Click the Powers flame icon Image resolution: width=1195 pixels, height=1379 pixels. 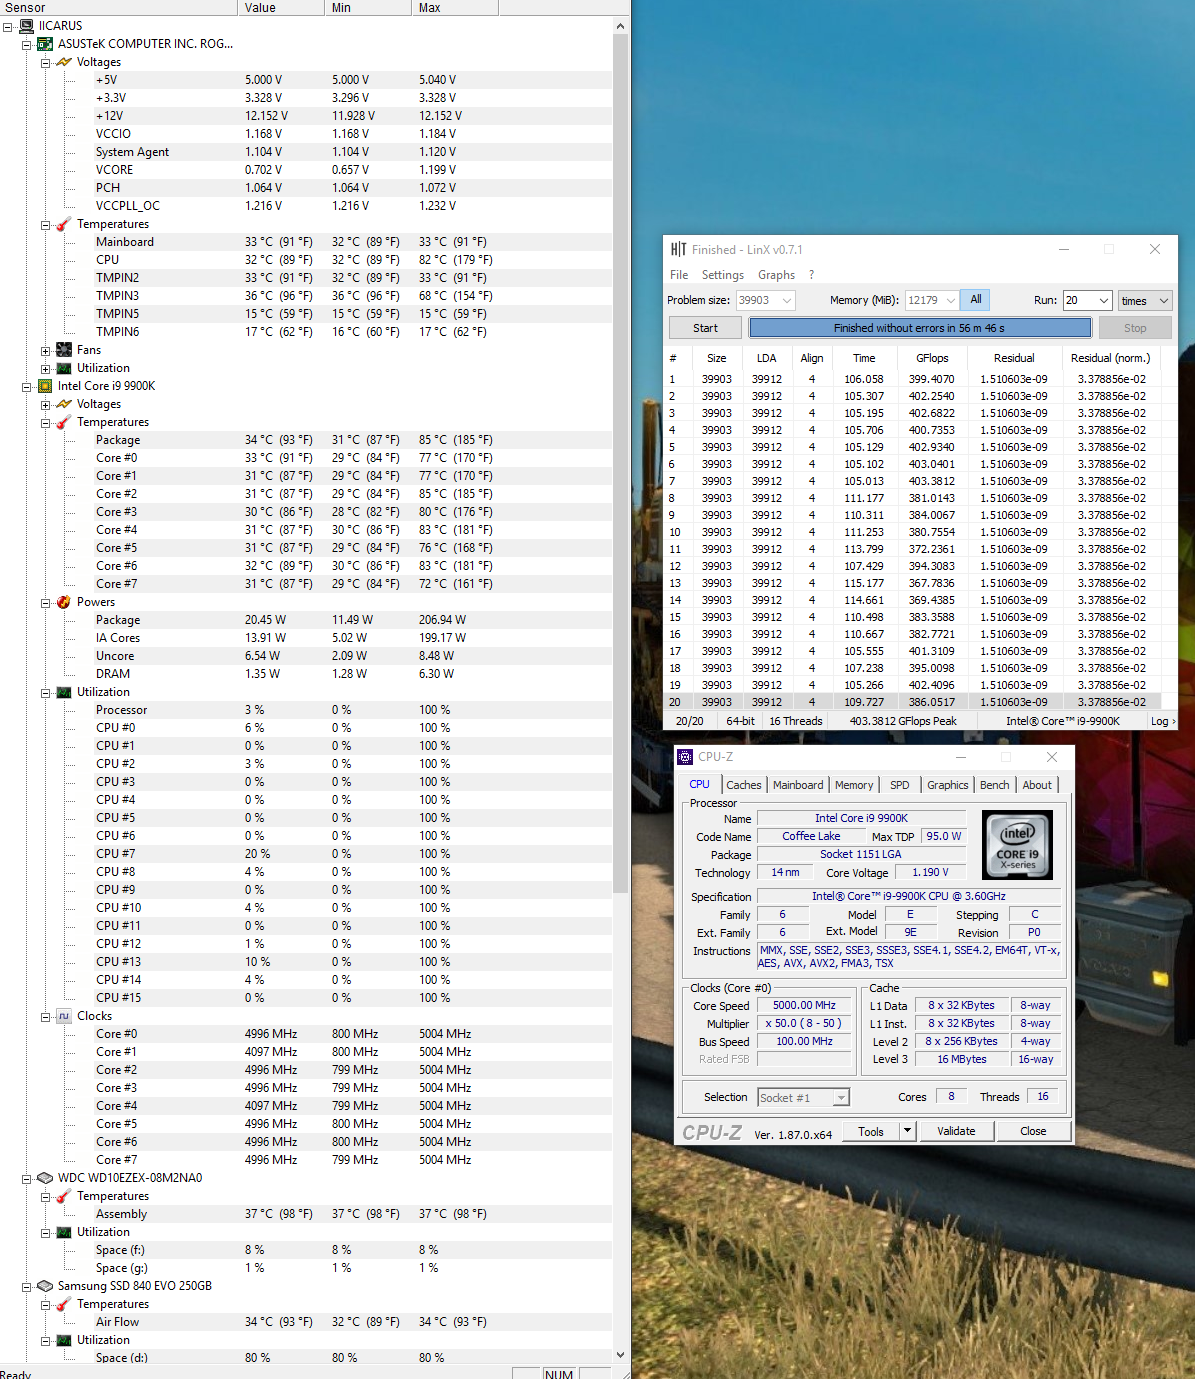pyautogui.click(x=64, y=602)
